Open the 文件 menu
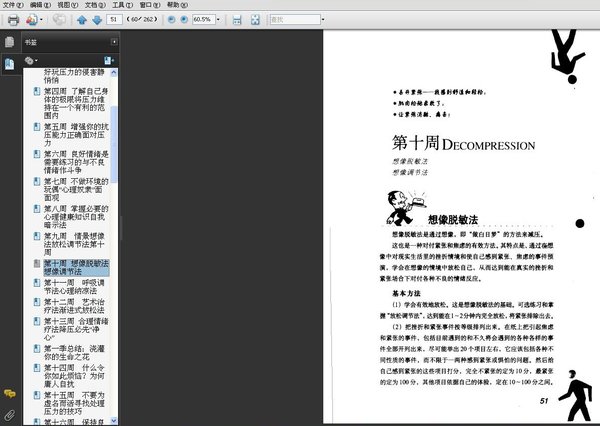The height and width of the screenshot is (426, 600). (13, 5)
